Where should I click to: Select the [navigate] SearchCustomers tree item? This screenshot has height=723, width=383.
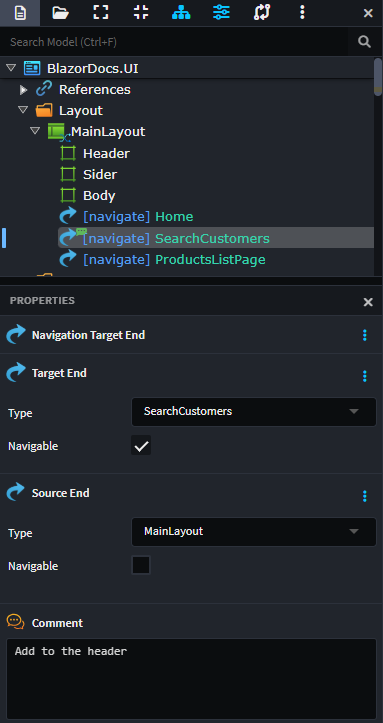click(x=216, y=238)
